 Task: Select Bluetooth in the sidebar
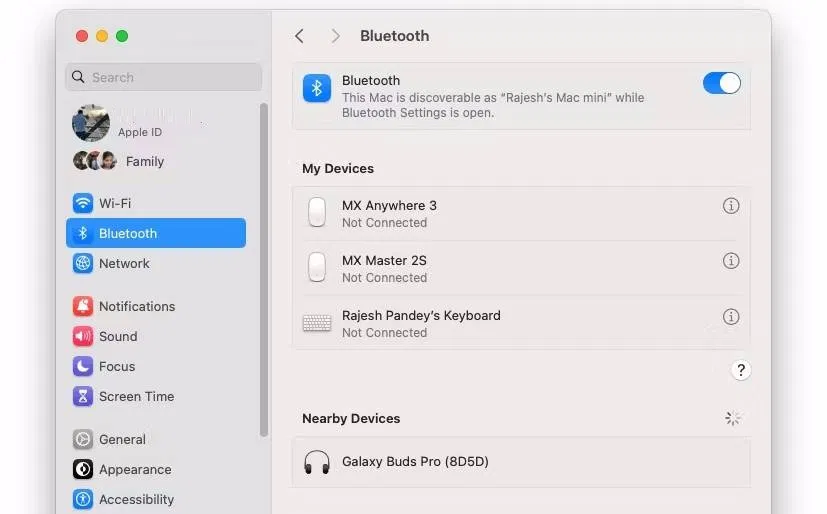coord(156,233)
